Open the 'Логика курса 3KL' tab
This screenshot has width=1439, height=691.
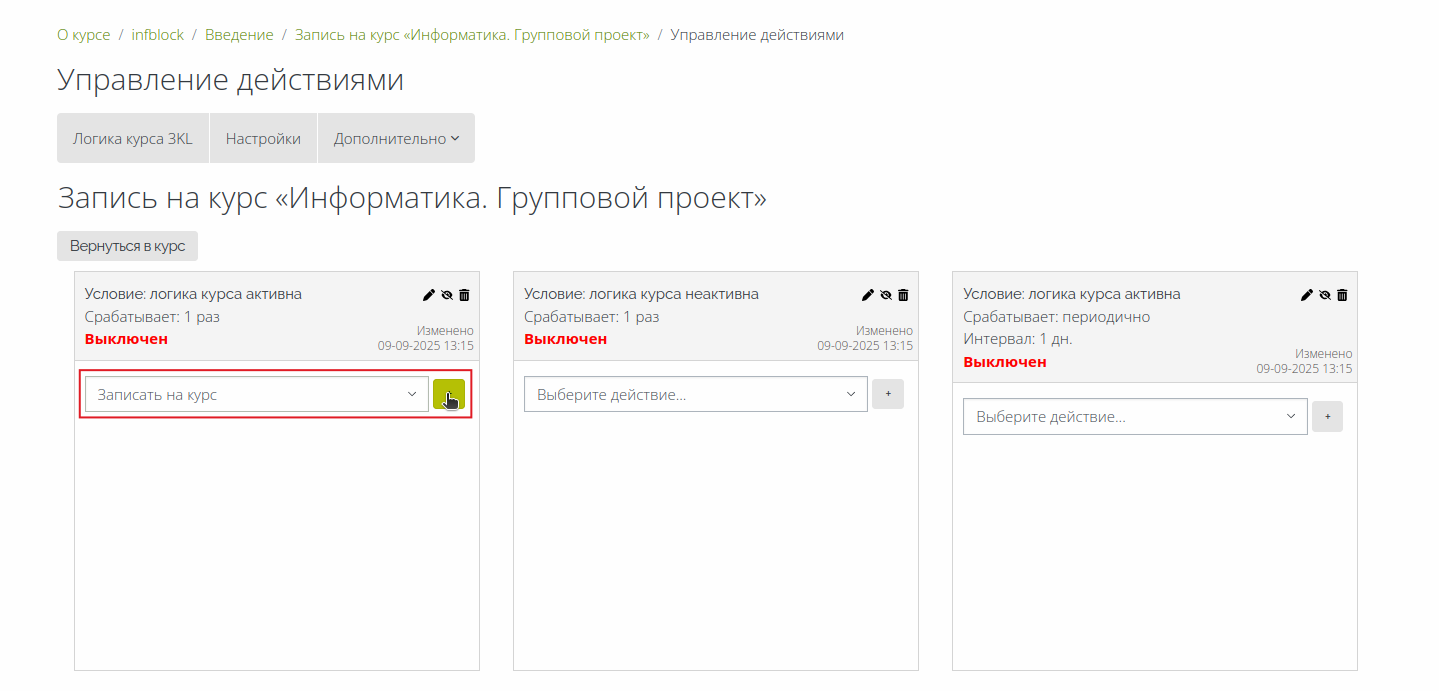[x=133, y=139]
